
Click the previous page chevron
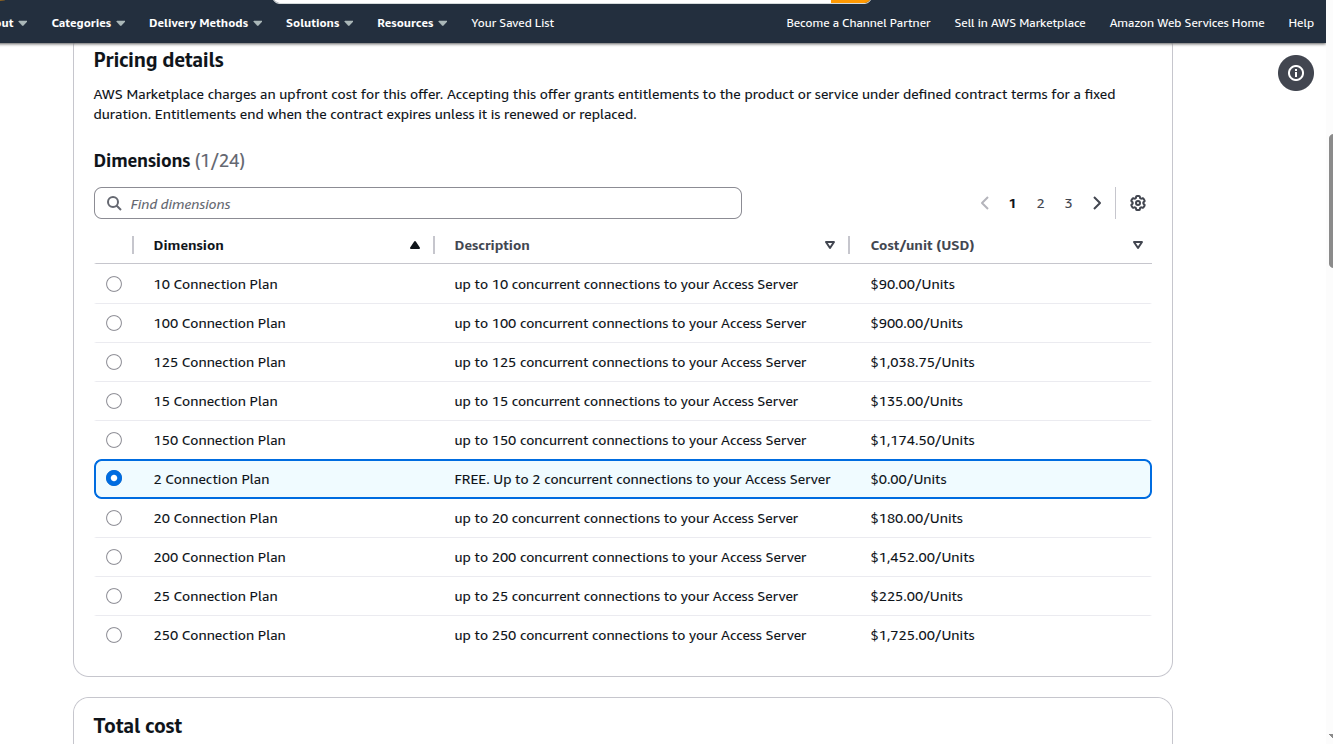pos(985,203)
